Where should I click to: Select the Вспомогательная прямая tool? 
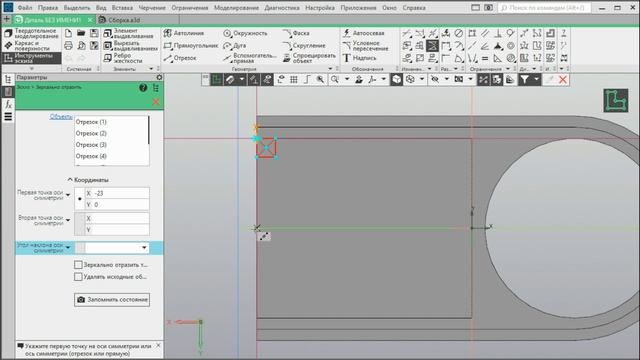(x=250, y=58)
